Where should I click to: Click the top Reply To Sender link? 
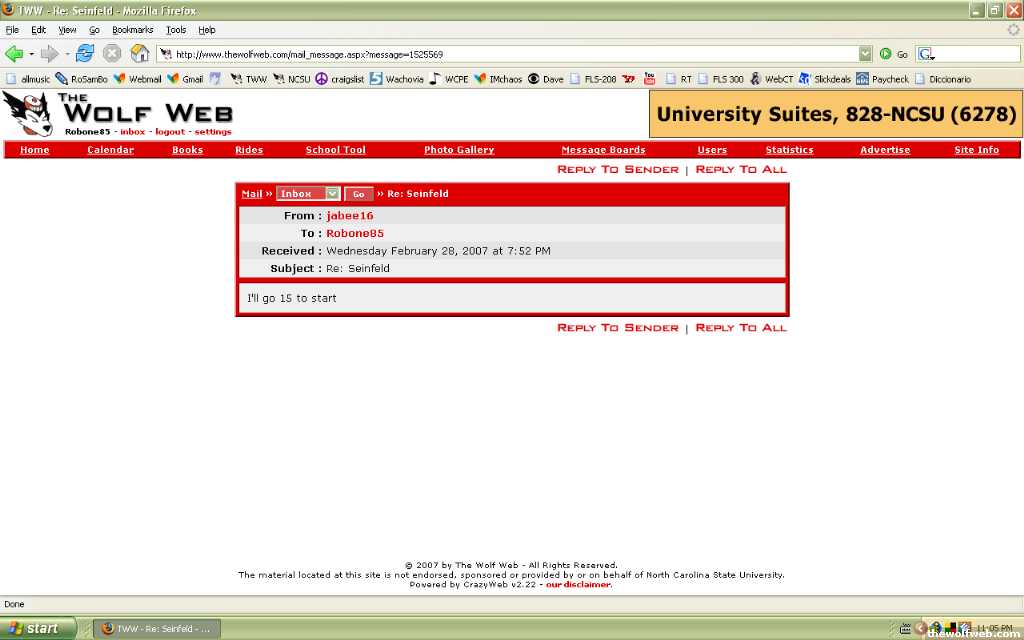pyautogui.click(x=617, y=170)
